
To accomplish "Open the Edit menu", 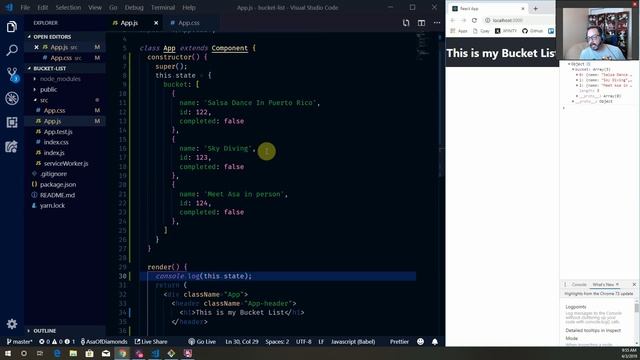I will coord(42,7).
